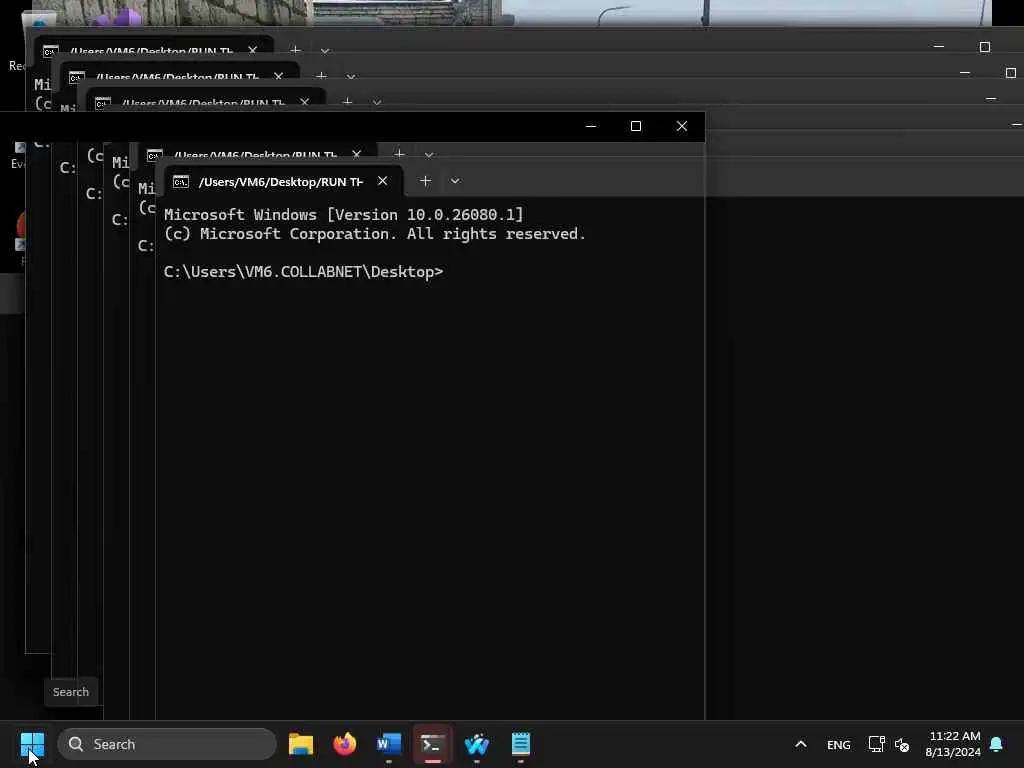Screen dimensions: 1024x768
Task: Show hidden system tray icons
Action: click(801, 744)
